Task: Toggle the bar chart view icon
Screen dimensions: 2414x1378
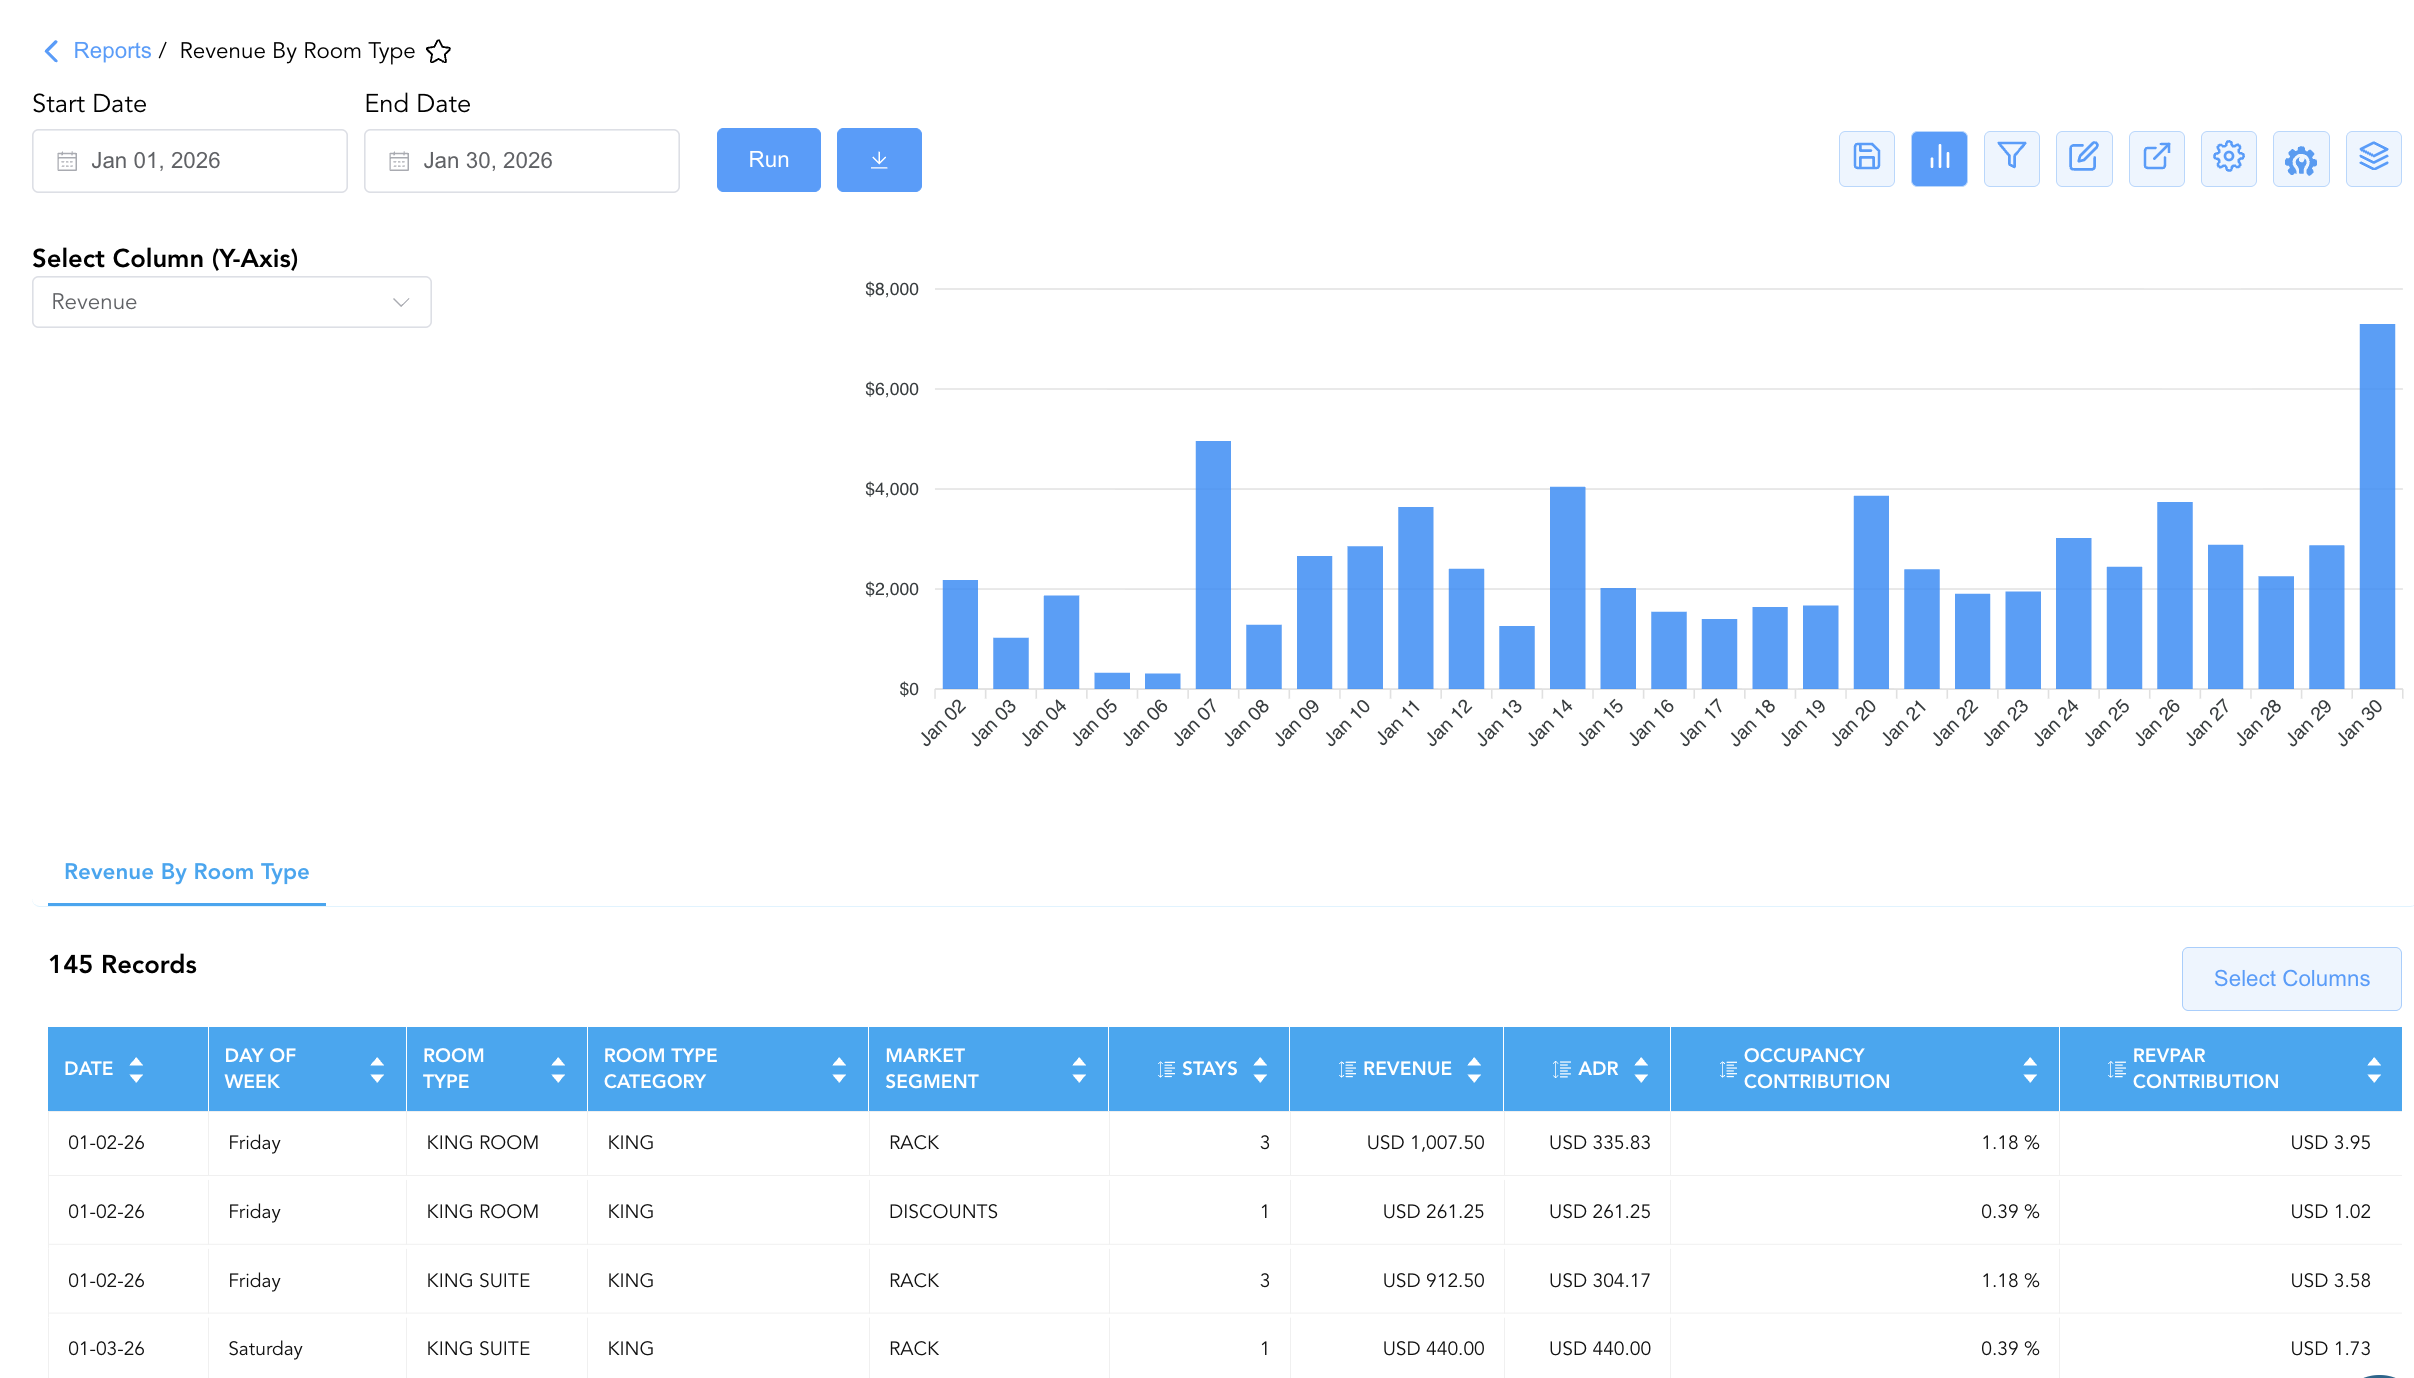Action: tap(1939, 158)
